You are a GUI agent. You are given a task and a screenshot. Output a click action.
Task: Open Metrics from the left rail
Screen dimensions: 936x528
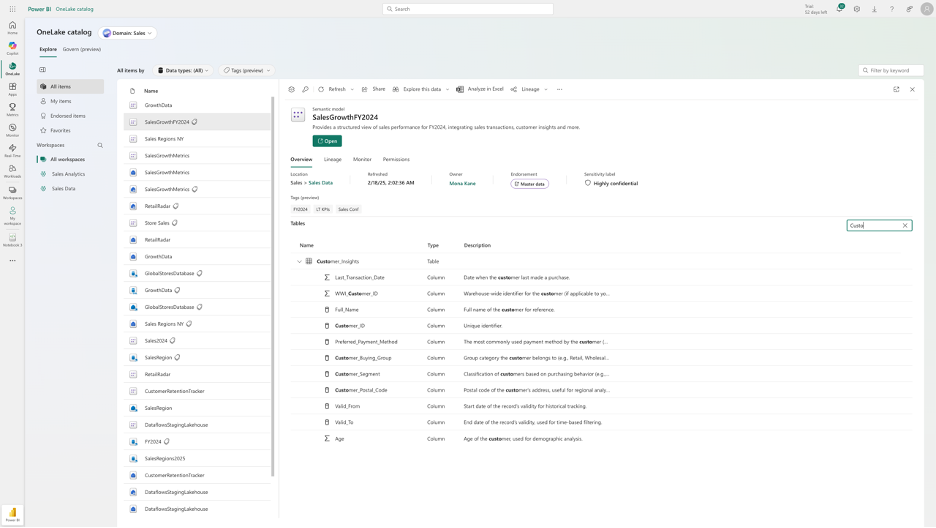tap(13, 110)
